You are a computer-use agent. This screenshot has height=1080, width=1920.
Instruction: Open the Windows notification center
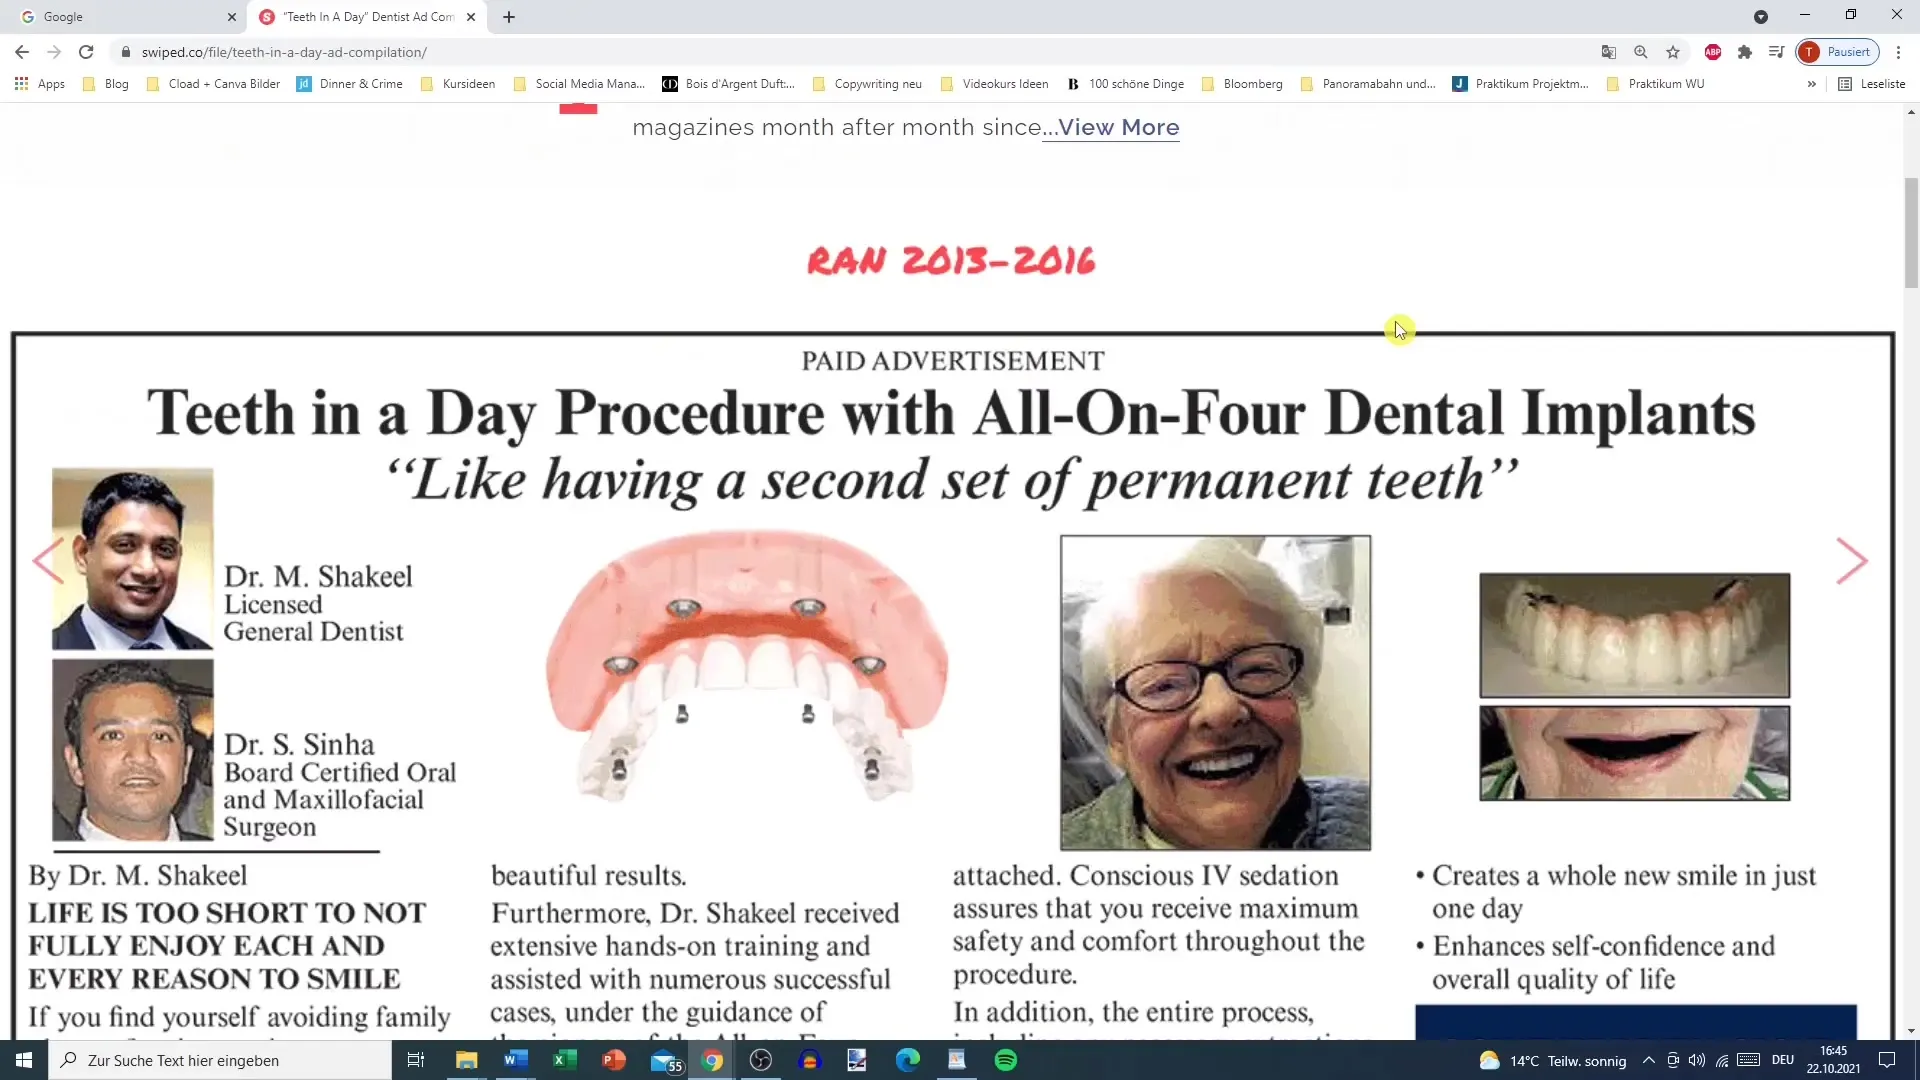click(x=1887, y=1060)
